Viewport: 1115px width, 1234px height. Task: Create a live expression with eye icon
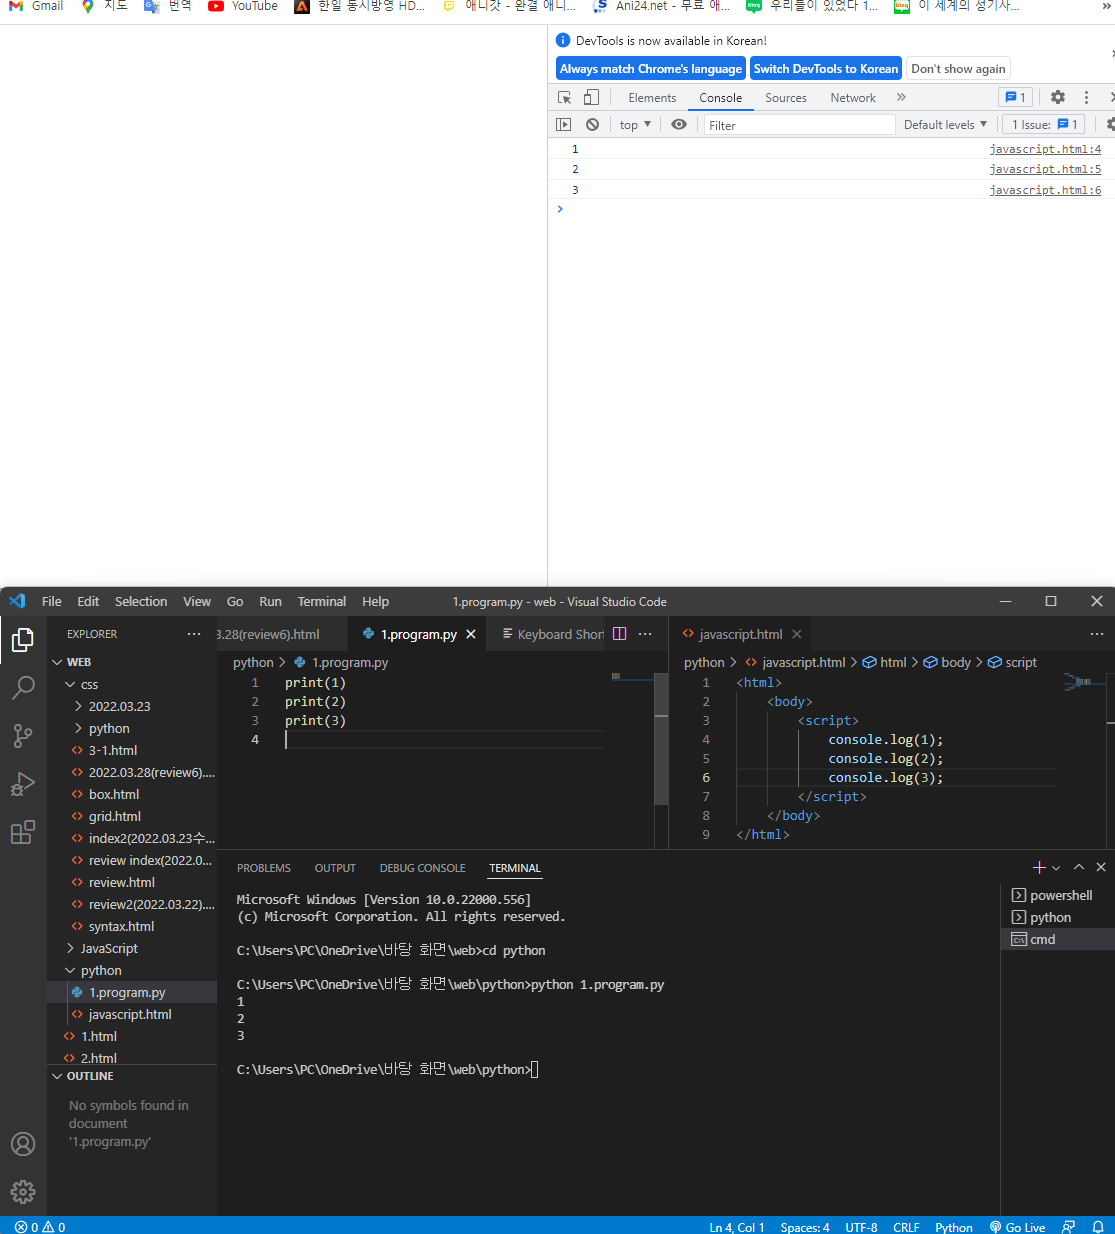[x=679, y=125]
